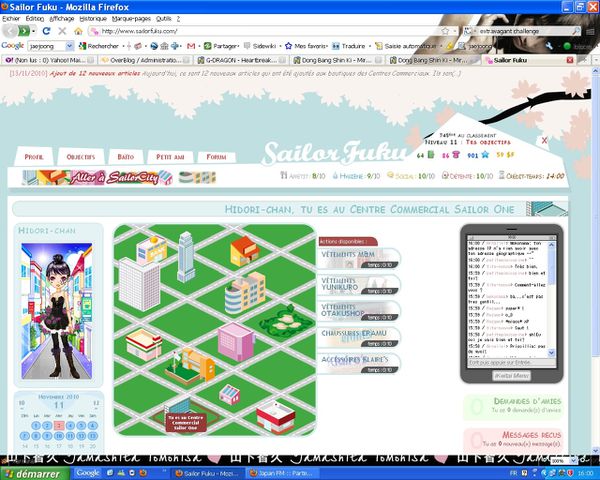The width and height of the screenshot is (600, 480).
Task: Choose the Vêtements M&M action
Action: 359,258
